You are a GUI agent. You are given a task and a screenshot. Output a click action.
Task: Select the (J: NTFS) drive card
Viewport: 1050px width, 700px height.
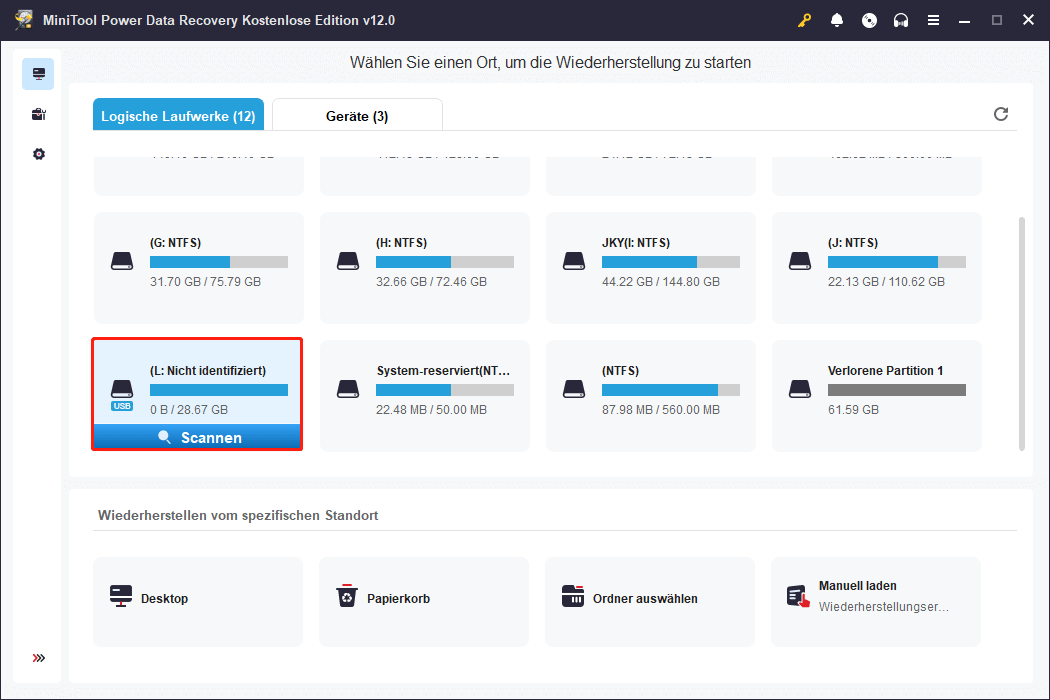point(877,267)
